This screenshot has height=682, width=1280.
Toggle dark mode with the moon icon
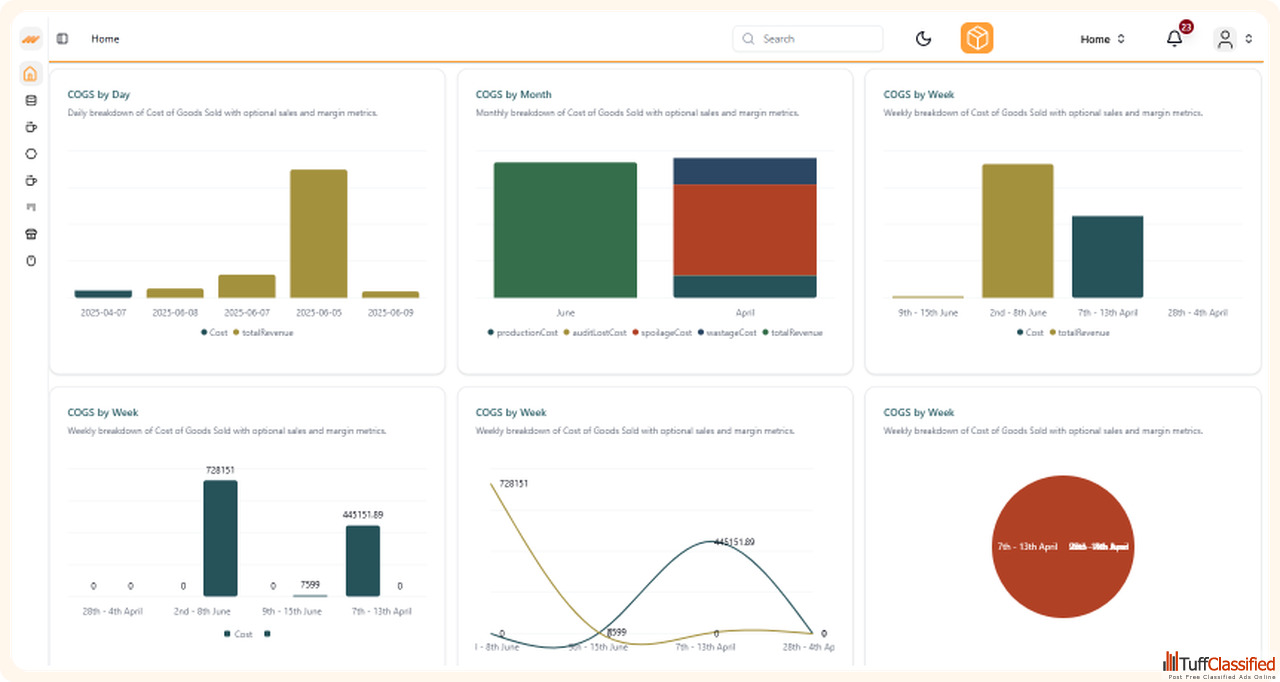(x=923, y=39)
